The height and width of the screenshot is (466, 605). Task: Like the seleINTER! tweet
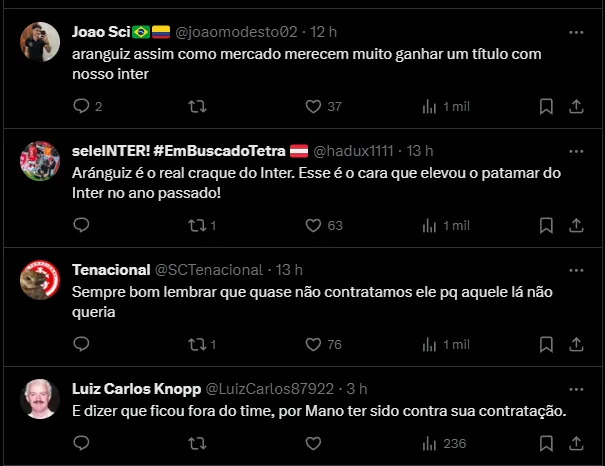click(312, 225)
